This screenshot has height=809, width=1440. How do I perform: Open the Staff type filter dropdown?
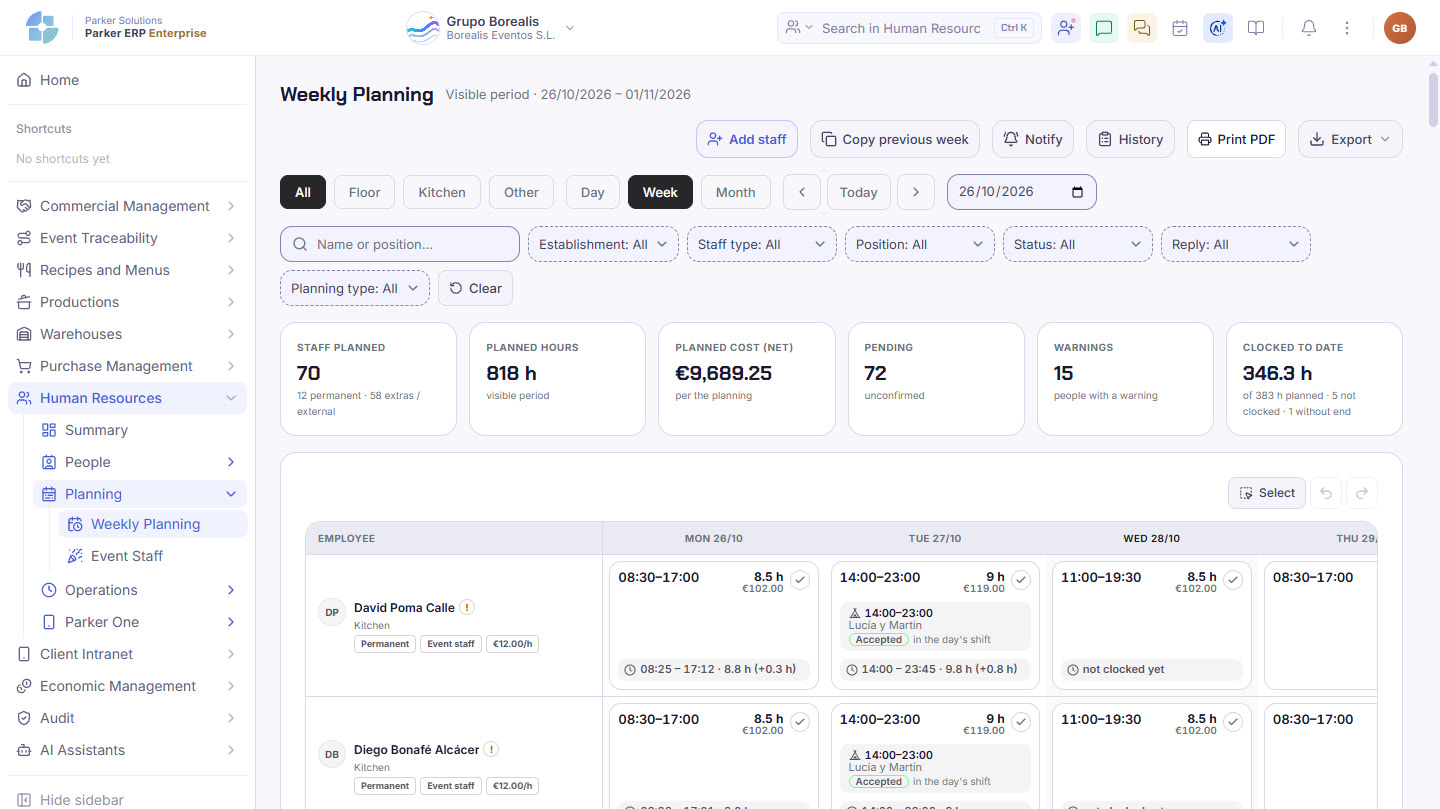click(x=762, y=244)
